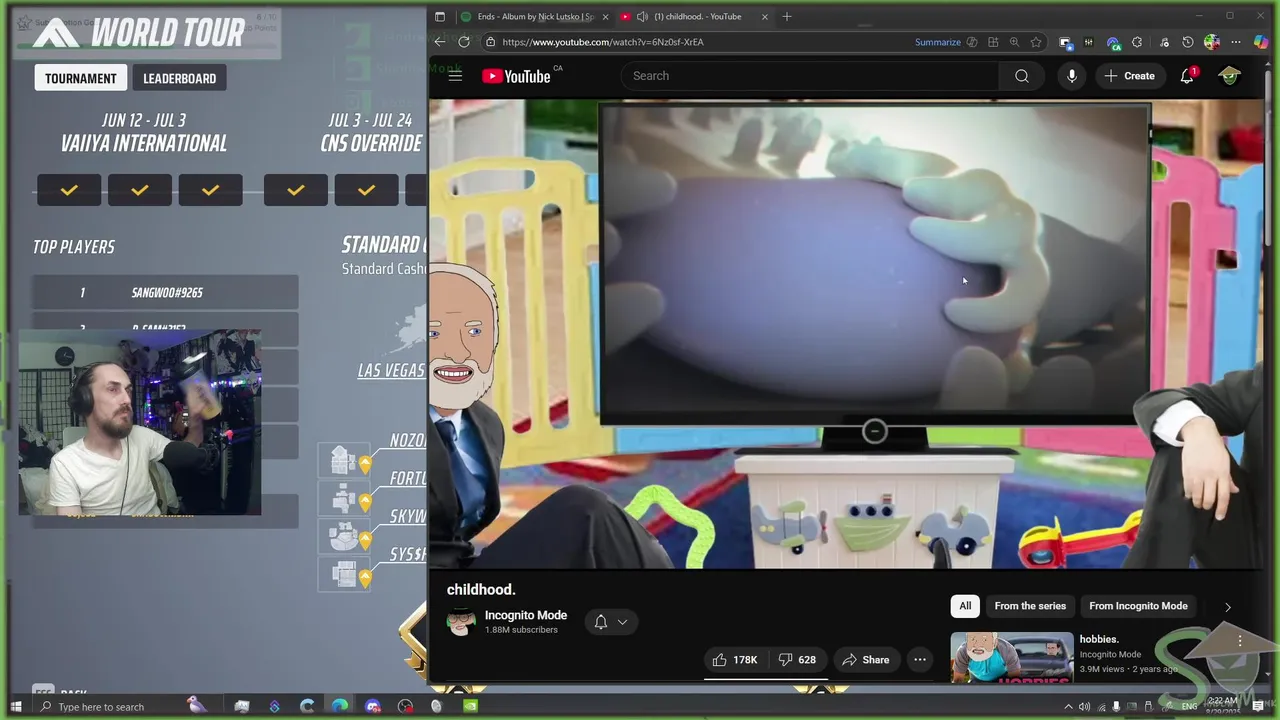Open Incognito Mode channel avatar

click(x=461, y=622)
